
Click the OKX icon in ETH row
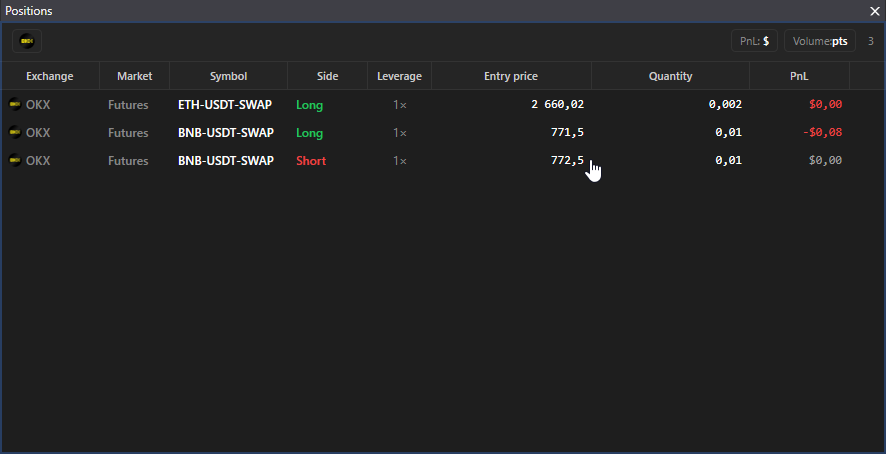coord(15,104)
